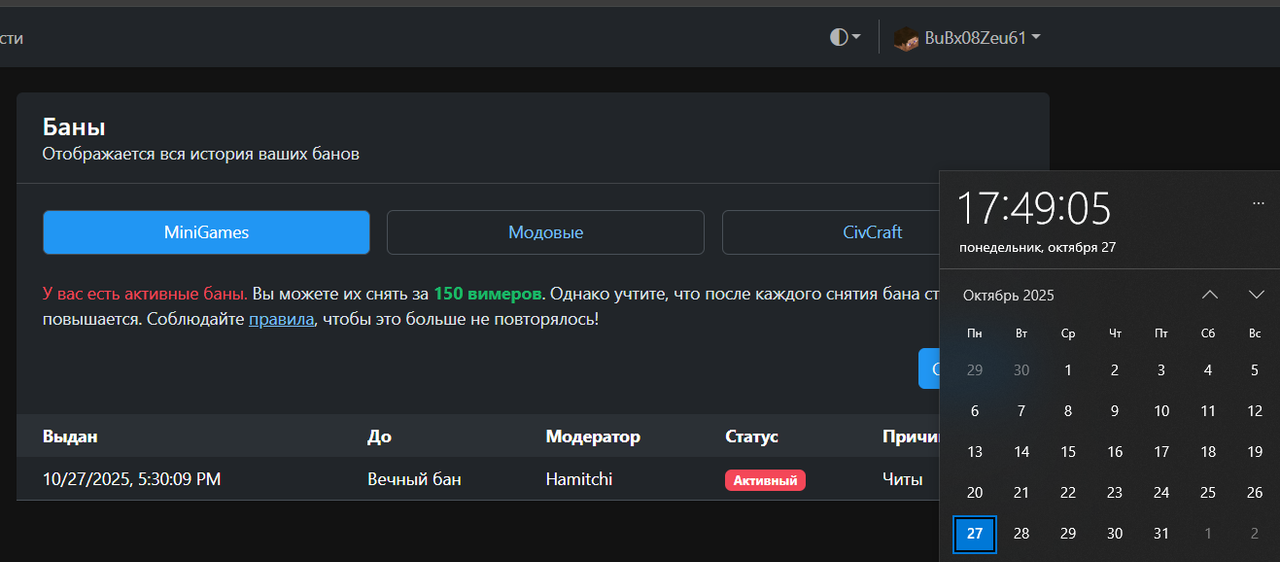Click the 17:49:05 clock display

click(x=1034, y=208)
